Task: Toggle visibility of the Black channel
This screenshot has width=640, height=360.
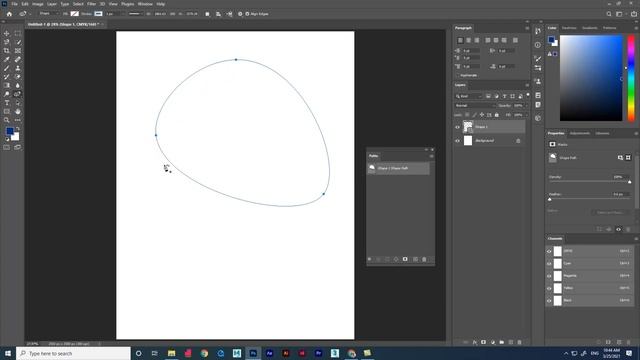Action: 549,300
